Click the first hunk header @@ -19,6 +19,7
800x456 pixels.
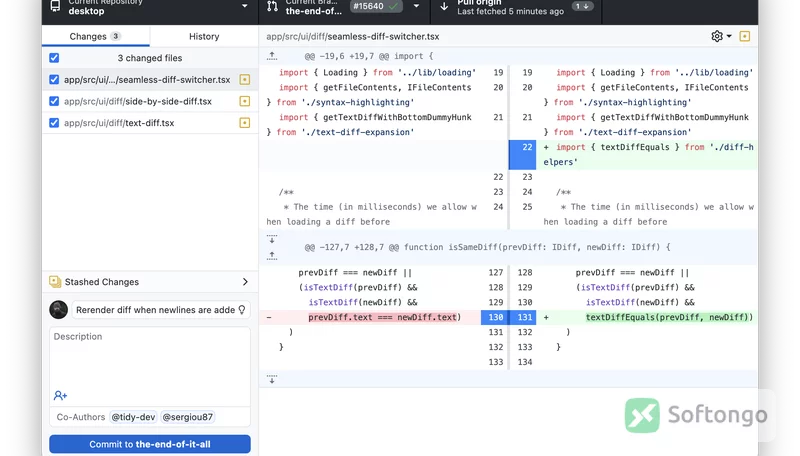point(369,56)
